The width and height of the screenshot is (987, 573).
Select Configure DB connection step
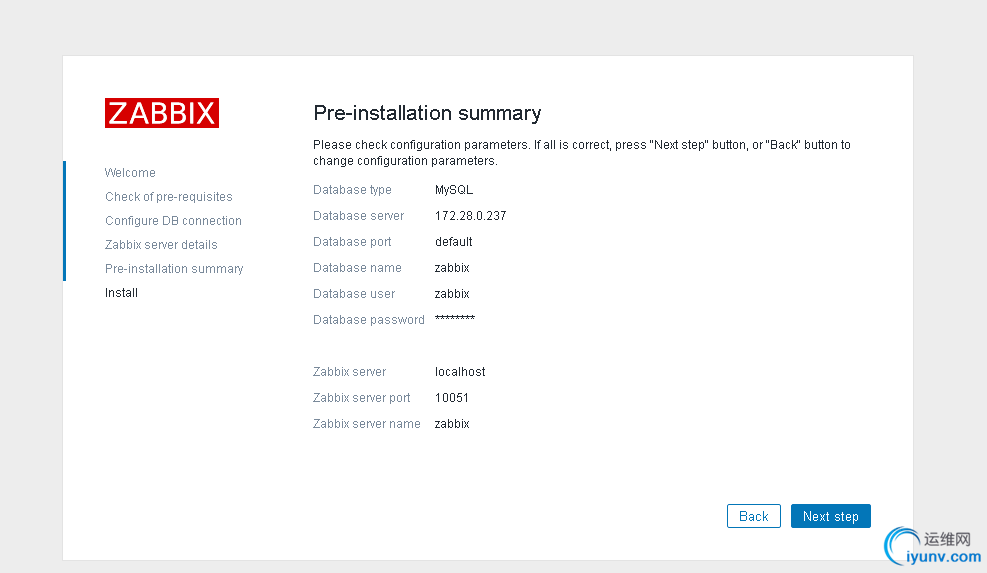tap(173, 220)
